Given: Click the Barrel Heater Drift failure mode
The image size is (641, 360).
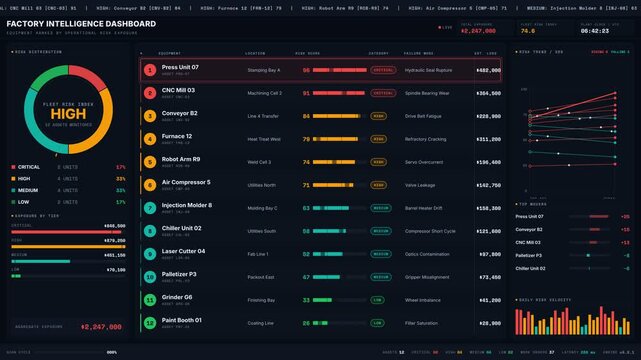Looking at the screenshot, I should coord(424,208).
